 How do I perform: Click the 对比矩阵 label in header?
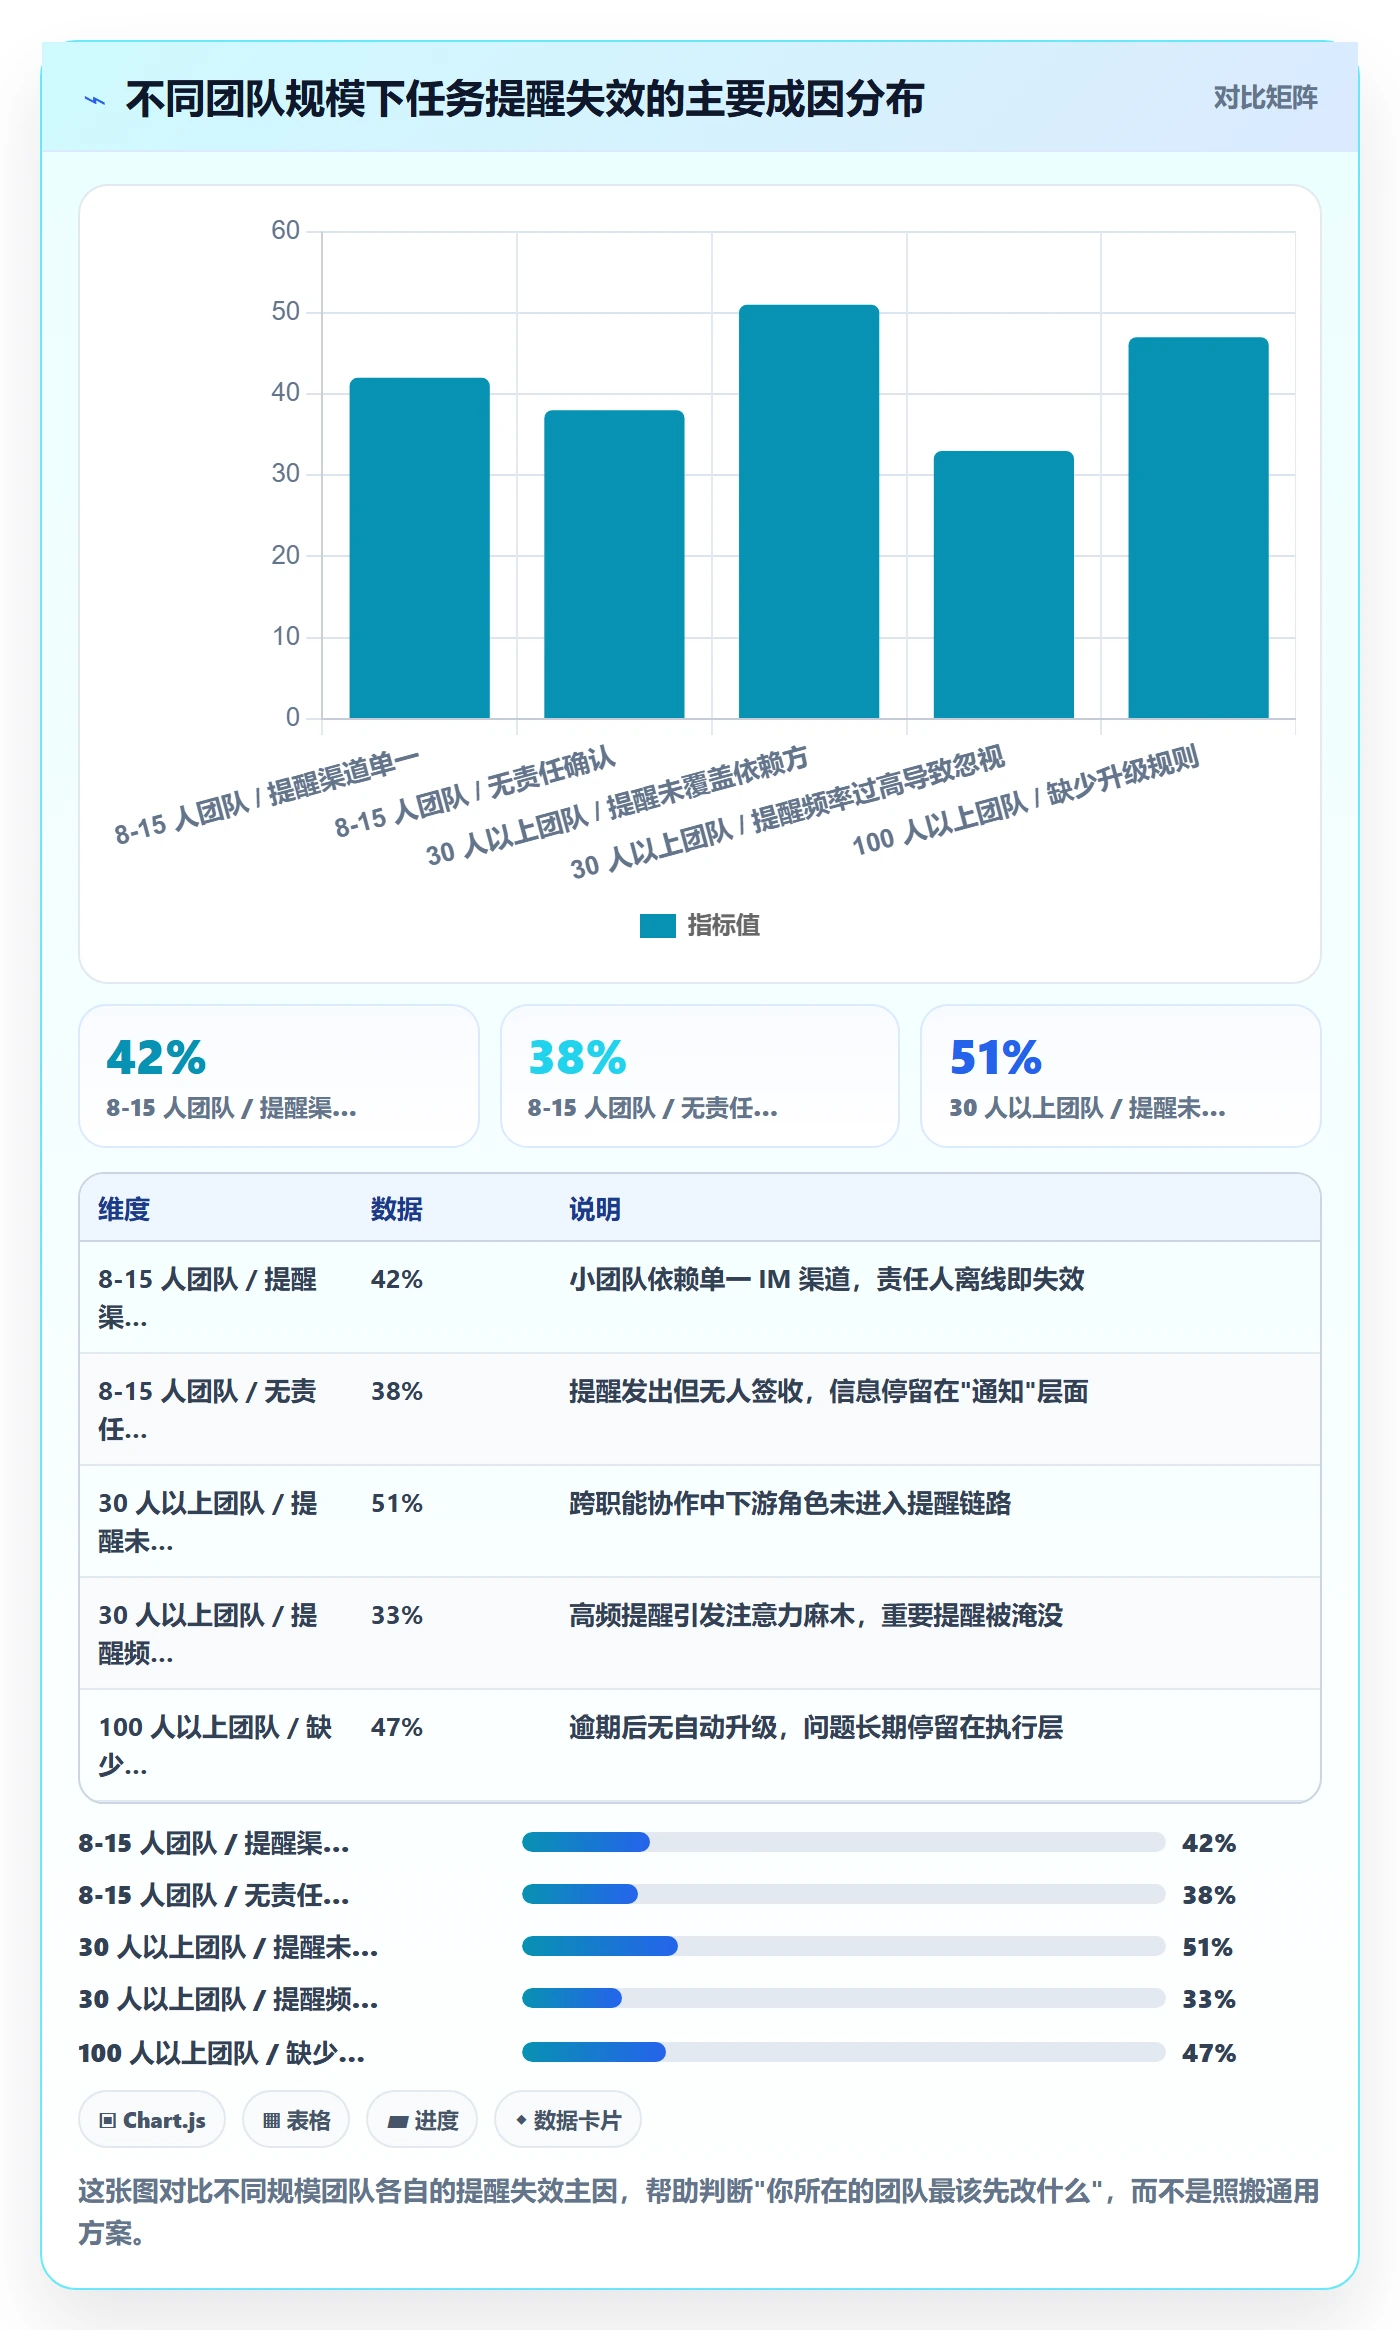point(1265,98)
